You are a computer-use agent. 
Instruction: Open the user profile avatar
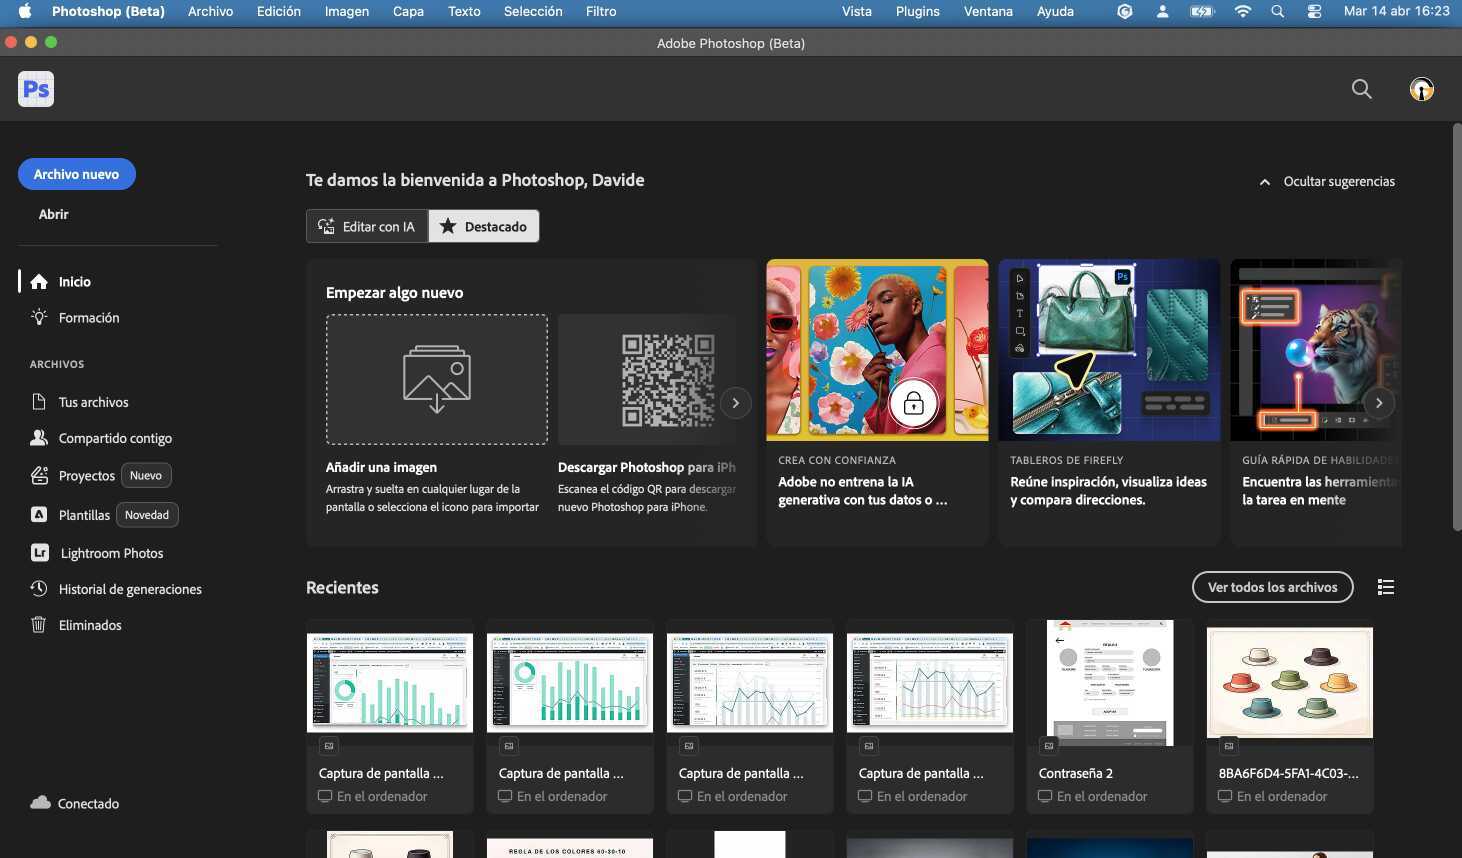click(1421, 89)
